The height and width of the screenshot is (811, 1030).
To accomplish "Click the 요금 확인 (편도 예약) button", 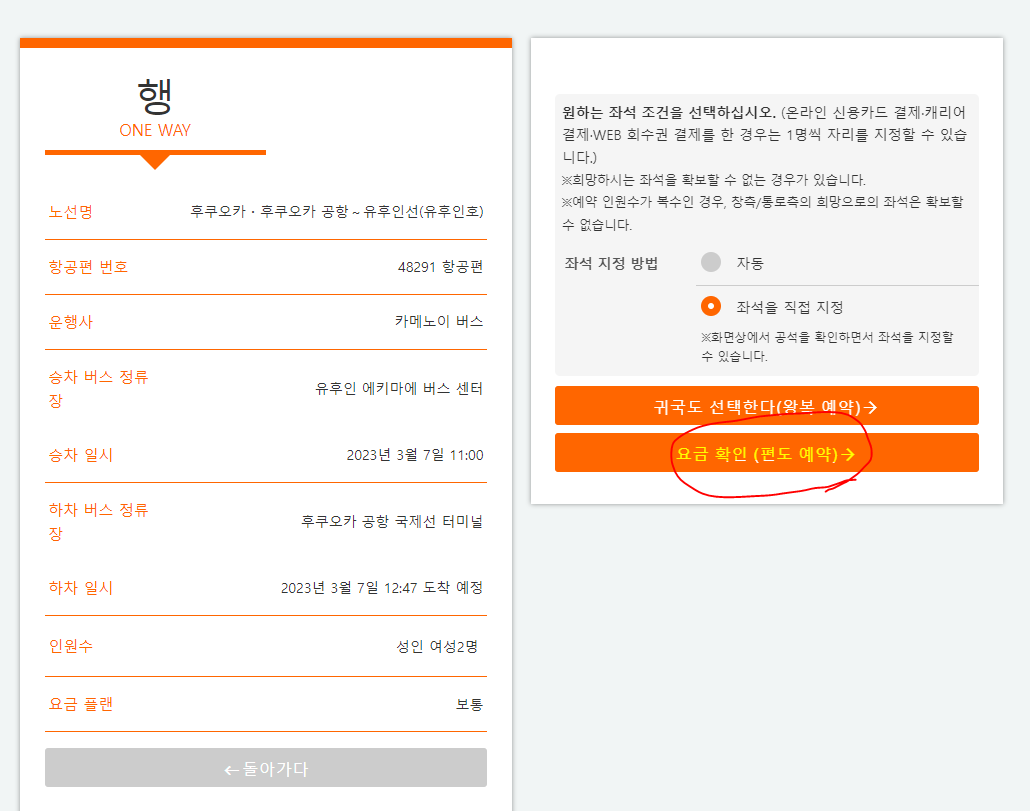I will click(767, 452).
